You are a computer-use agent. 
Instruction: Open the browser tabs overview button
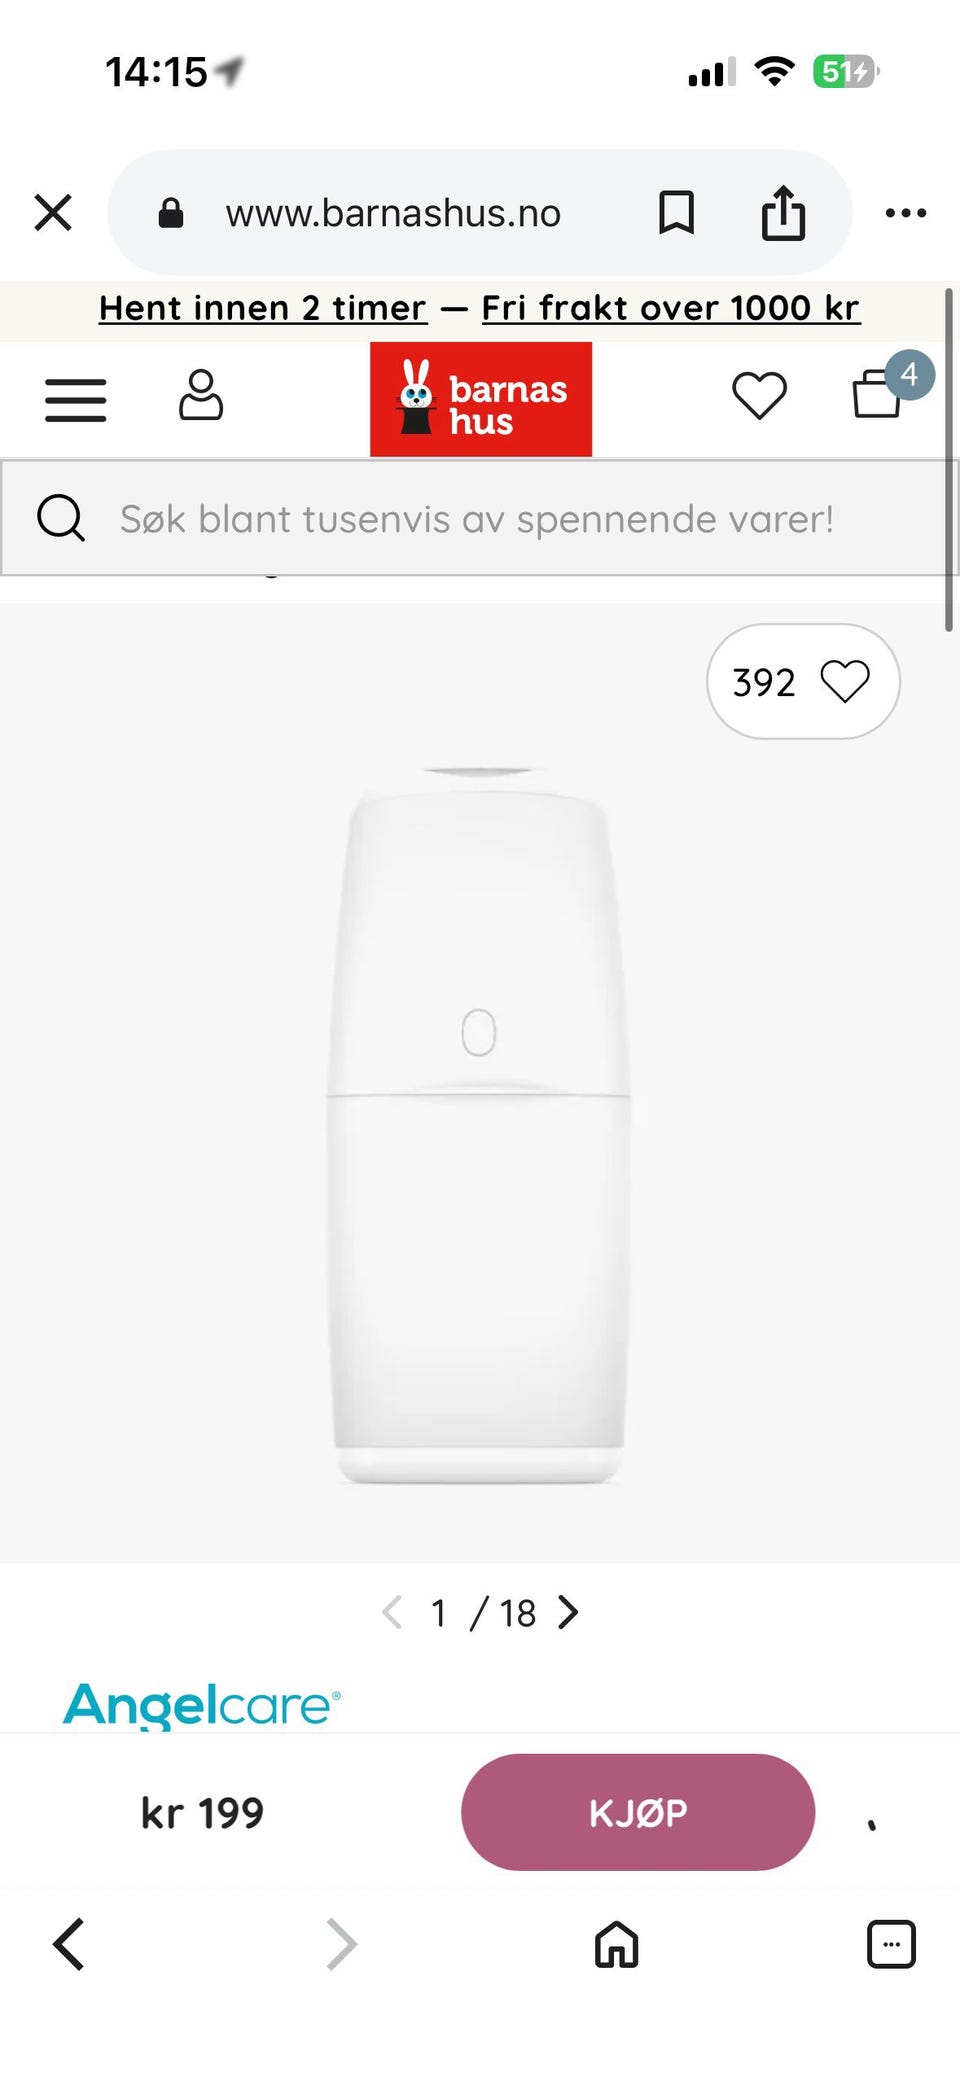click(890, 1945)
